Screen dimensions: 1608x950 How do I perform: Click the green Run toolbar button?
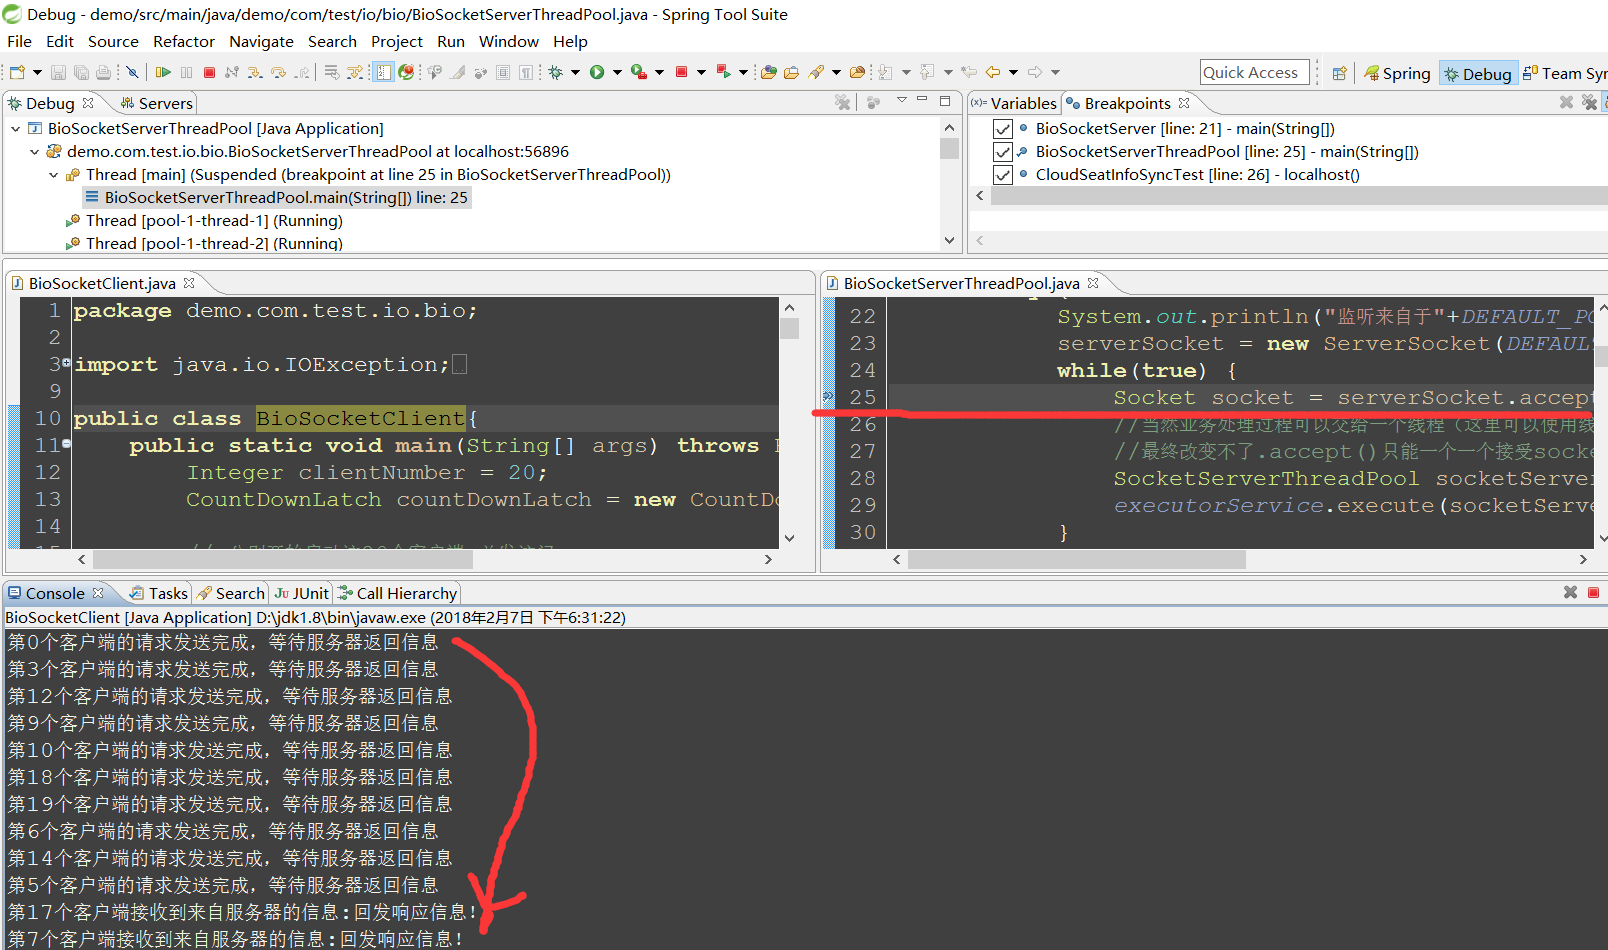point(597,72)
